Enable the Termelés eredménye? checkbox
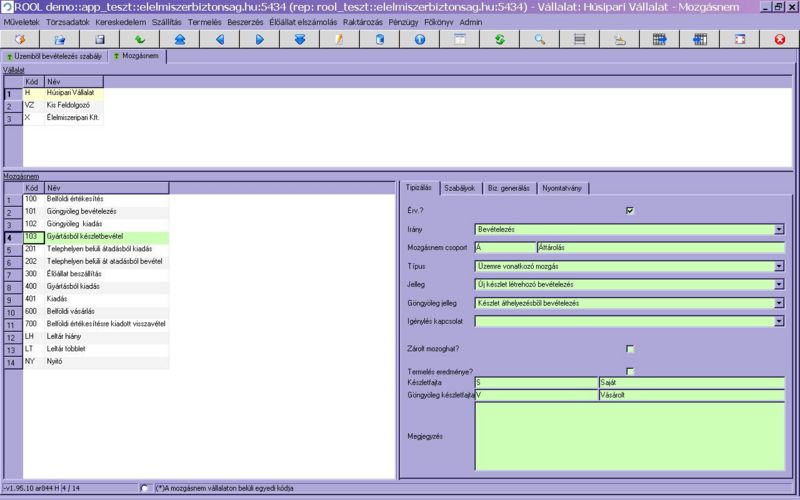 [x=630, y=371]
